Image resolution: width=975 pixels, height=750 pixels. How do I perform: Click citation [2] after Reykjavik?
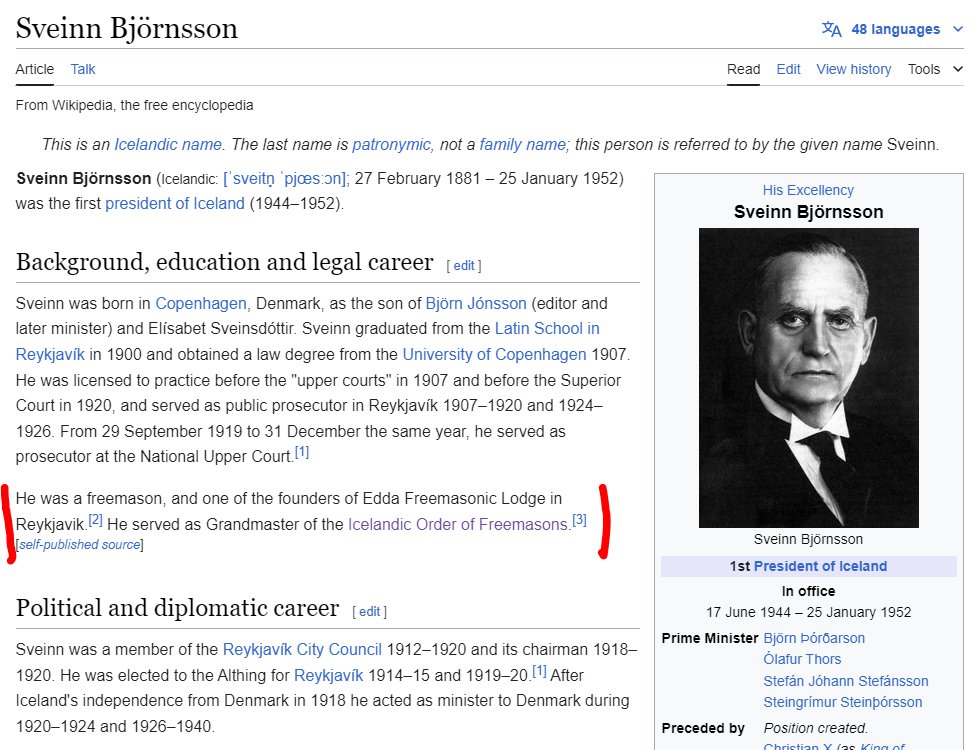pos(95,520)
